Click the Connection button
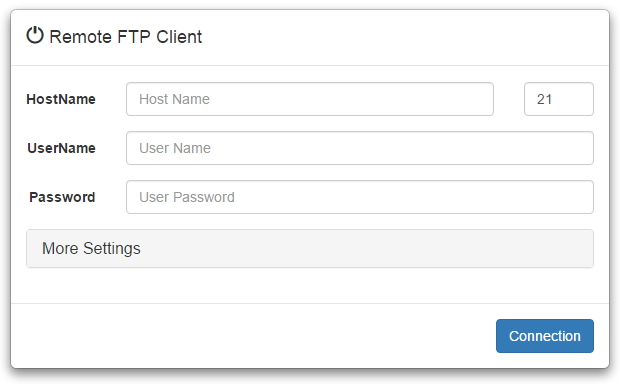The height and width of the screenshot is (384, 620). [x=544, y=336]
